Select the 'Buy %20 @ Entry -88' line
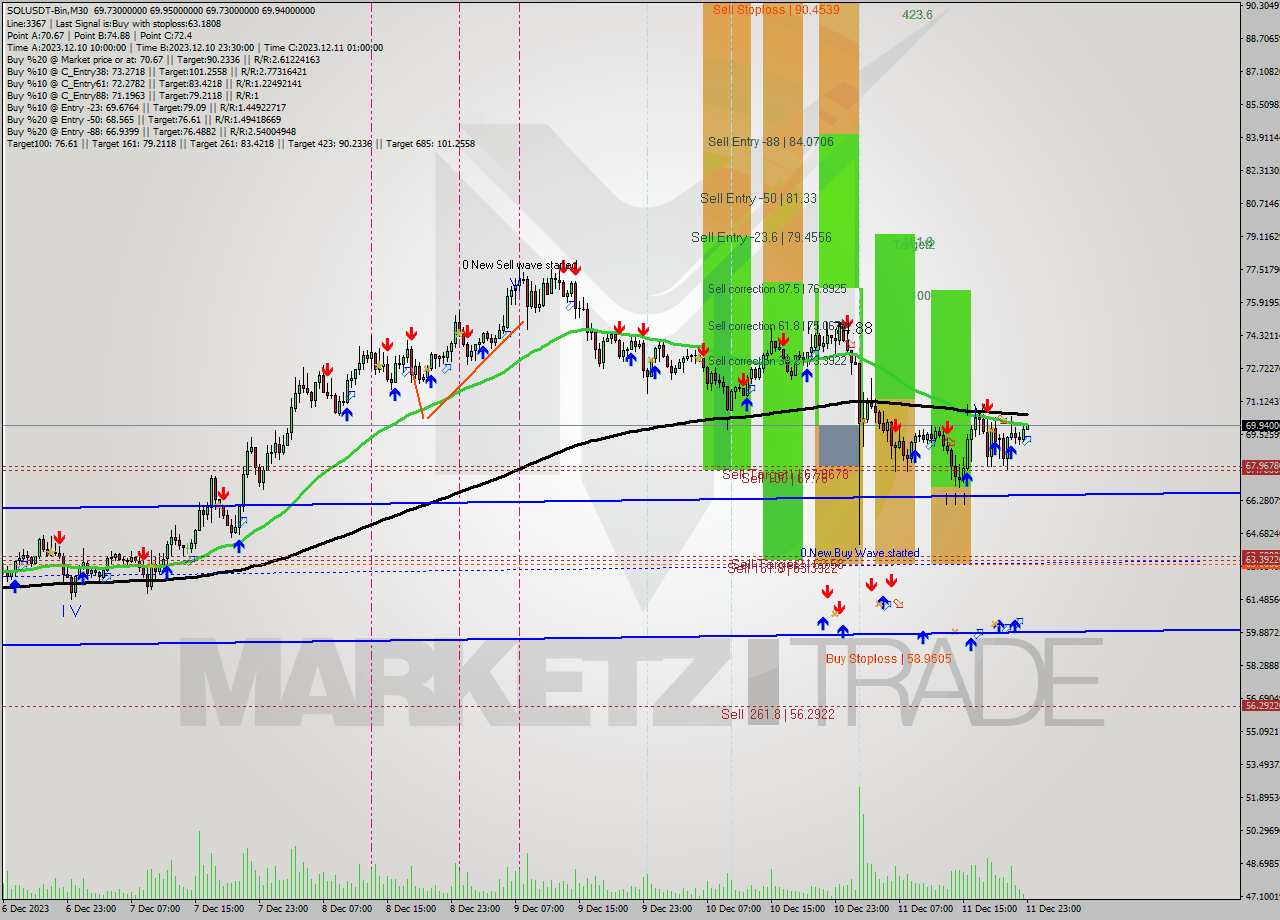 151,131
